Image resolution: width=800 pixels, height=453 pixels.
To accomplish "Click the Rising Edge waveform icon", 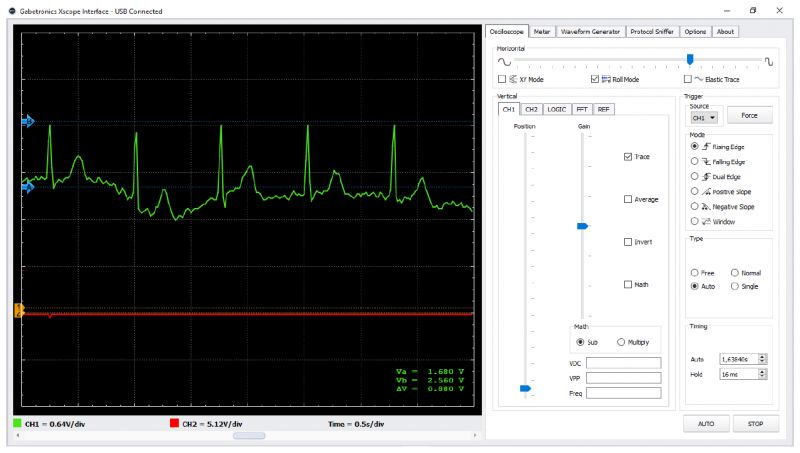I will (x=706, y=146).
